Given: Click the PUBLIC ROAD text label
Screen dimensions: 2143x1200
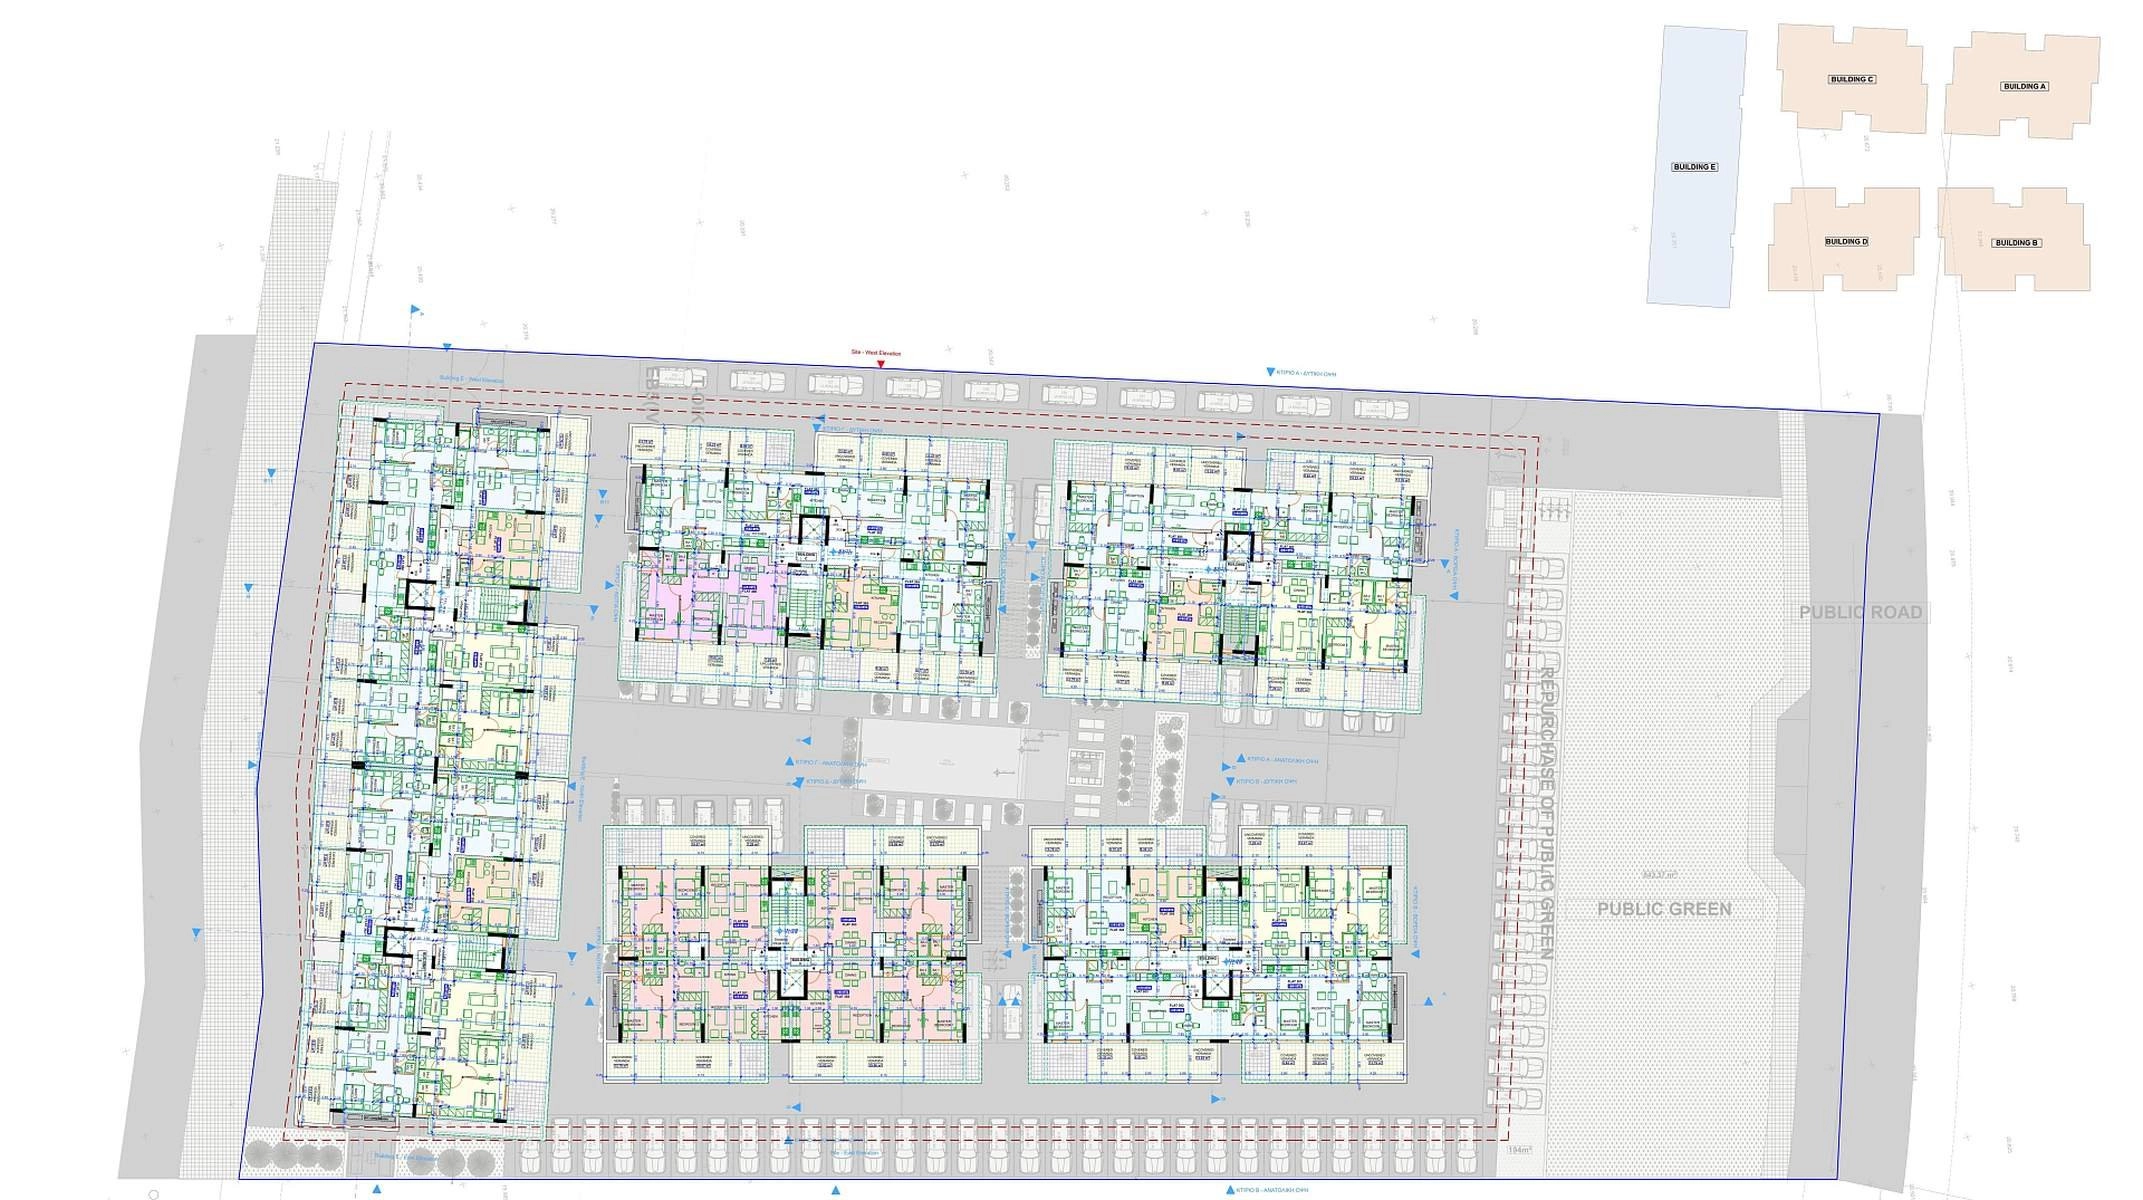Looking at the screenshot, I should tap(1860, 612).
